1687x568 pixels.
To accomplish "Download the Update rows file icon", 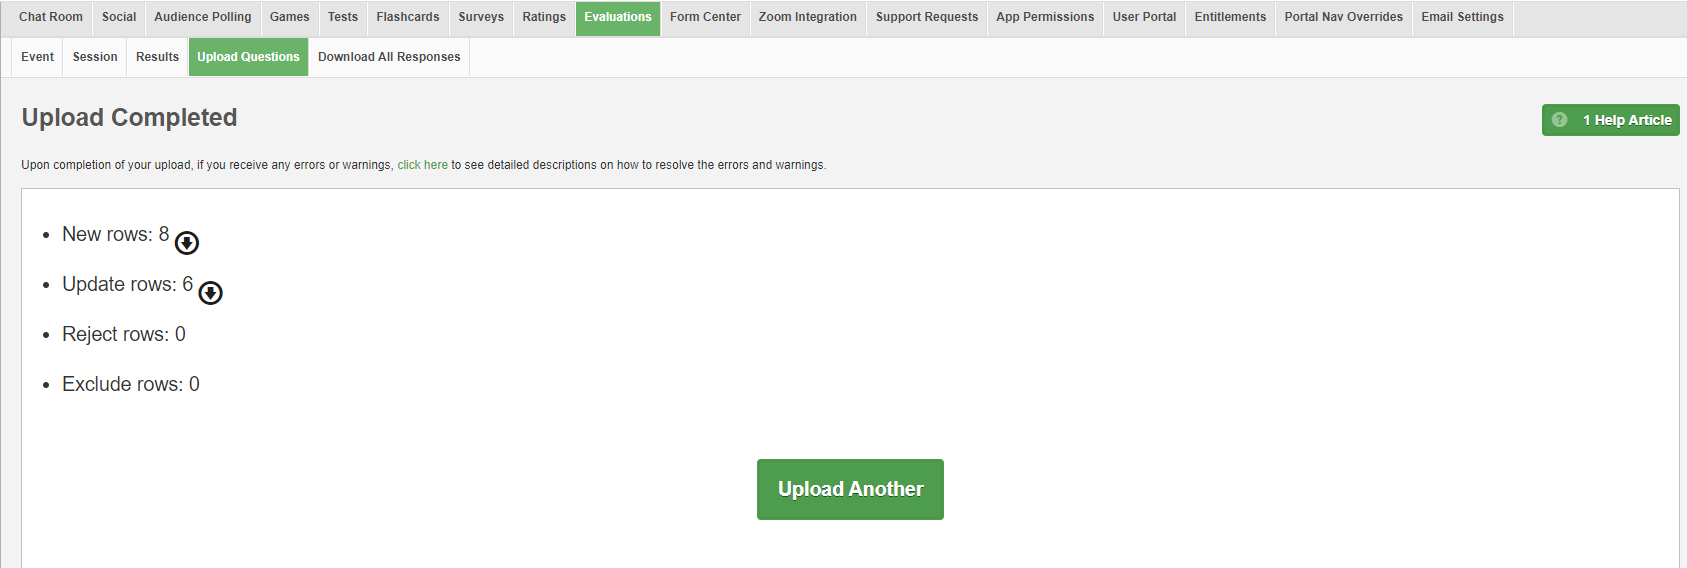I will pyautogui.click(x=210, y=293).
